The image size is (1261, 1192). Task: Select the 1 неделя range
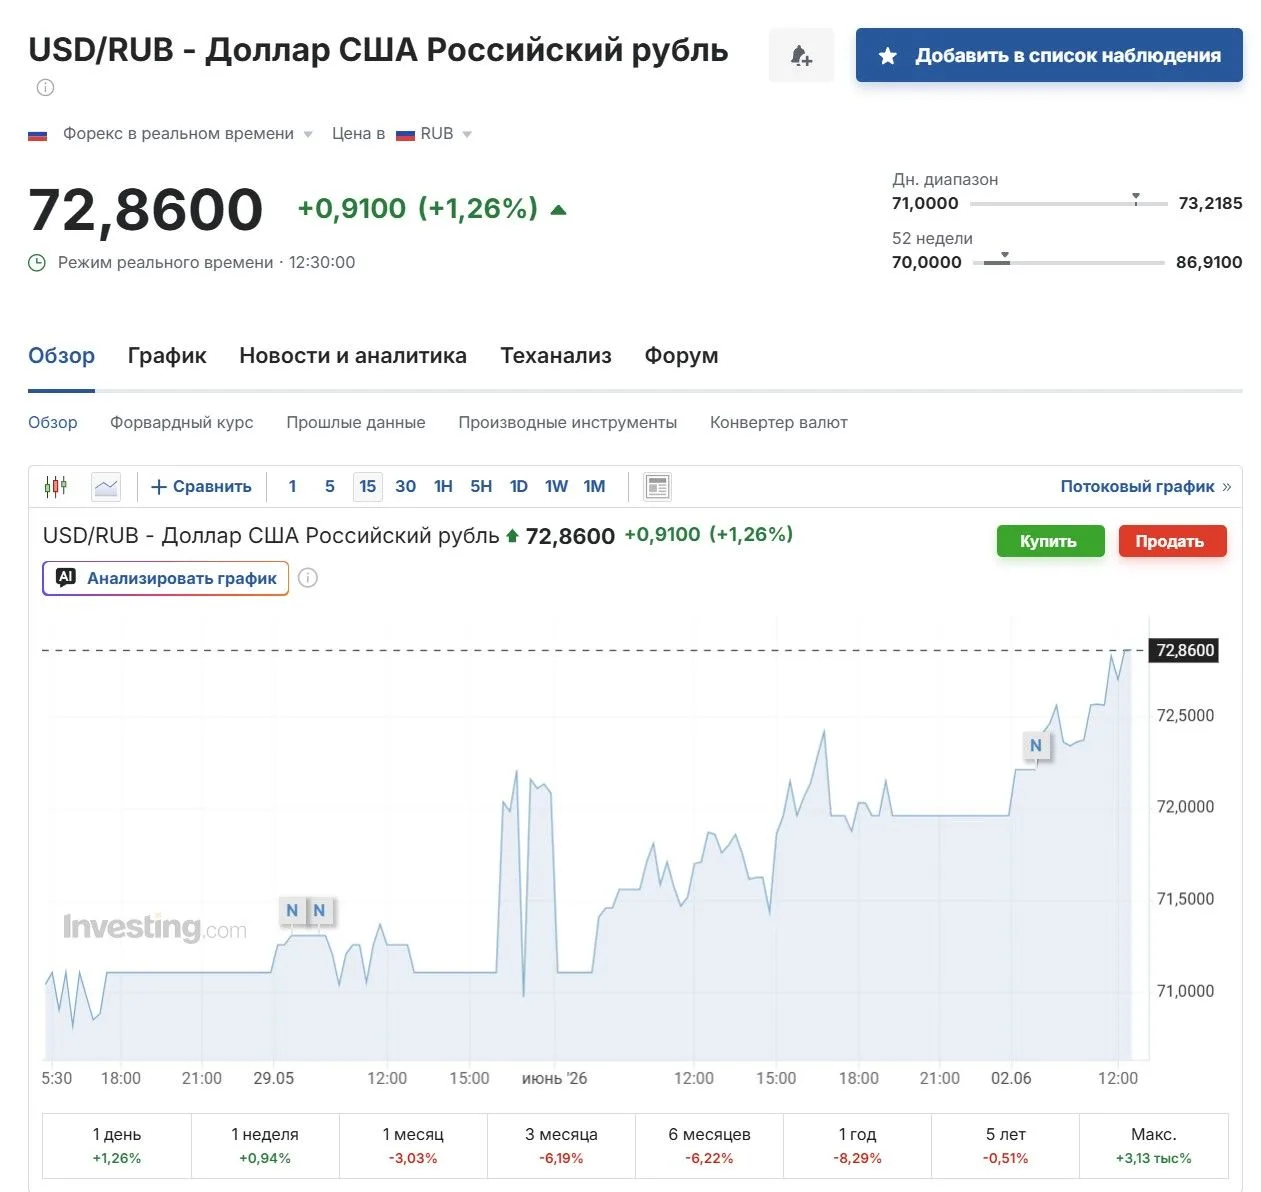tap(265, 1146)
